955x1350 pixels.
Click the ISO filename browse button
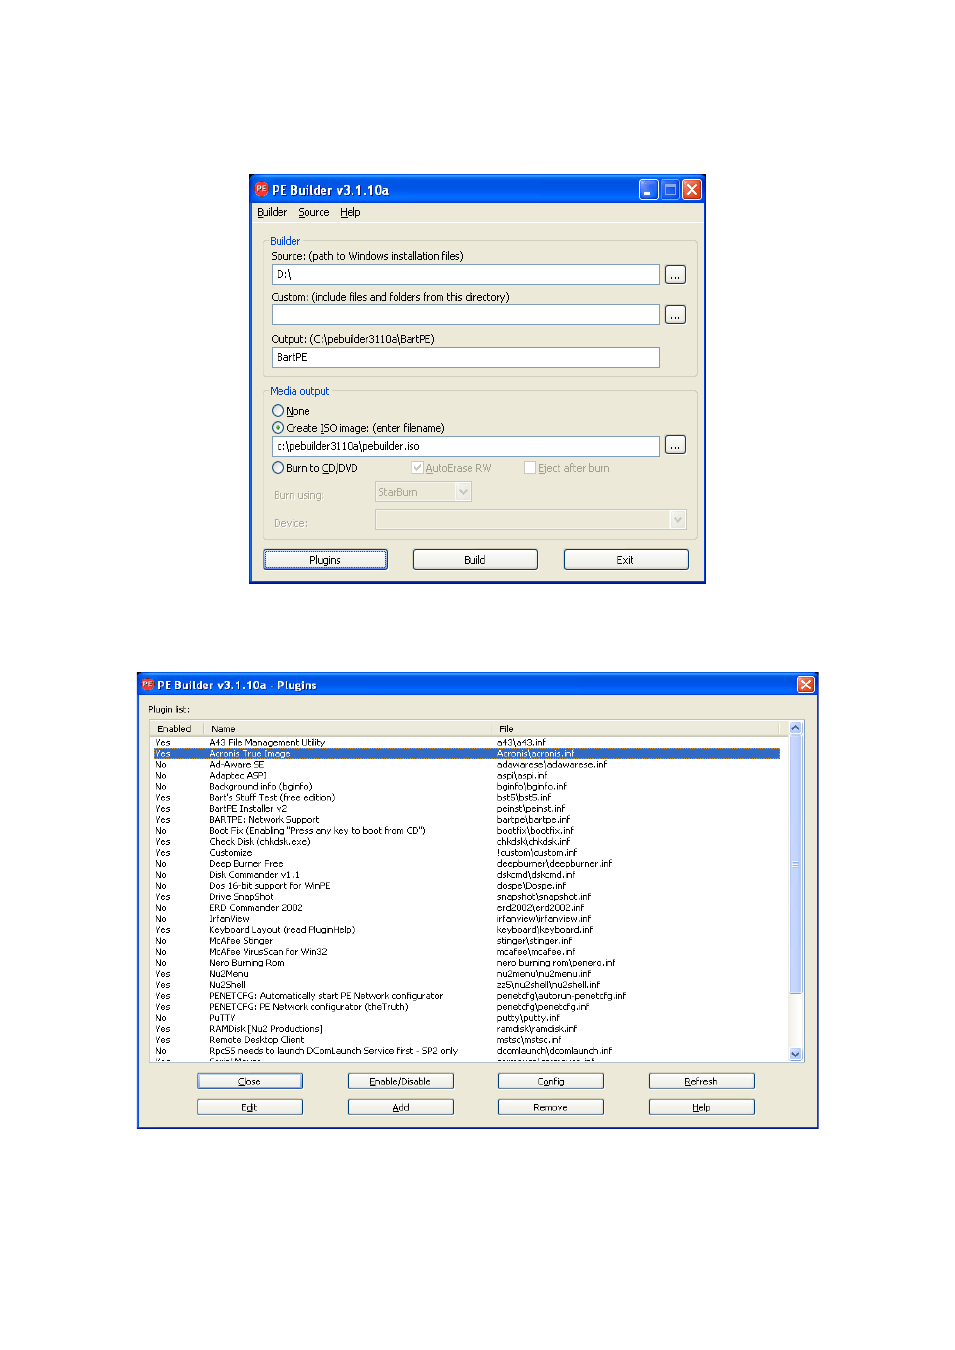(x=675, y=446)
